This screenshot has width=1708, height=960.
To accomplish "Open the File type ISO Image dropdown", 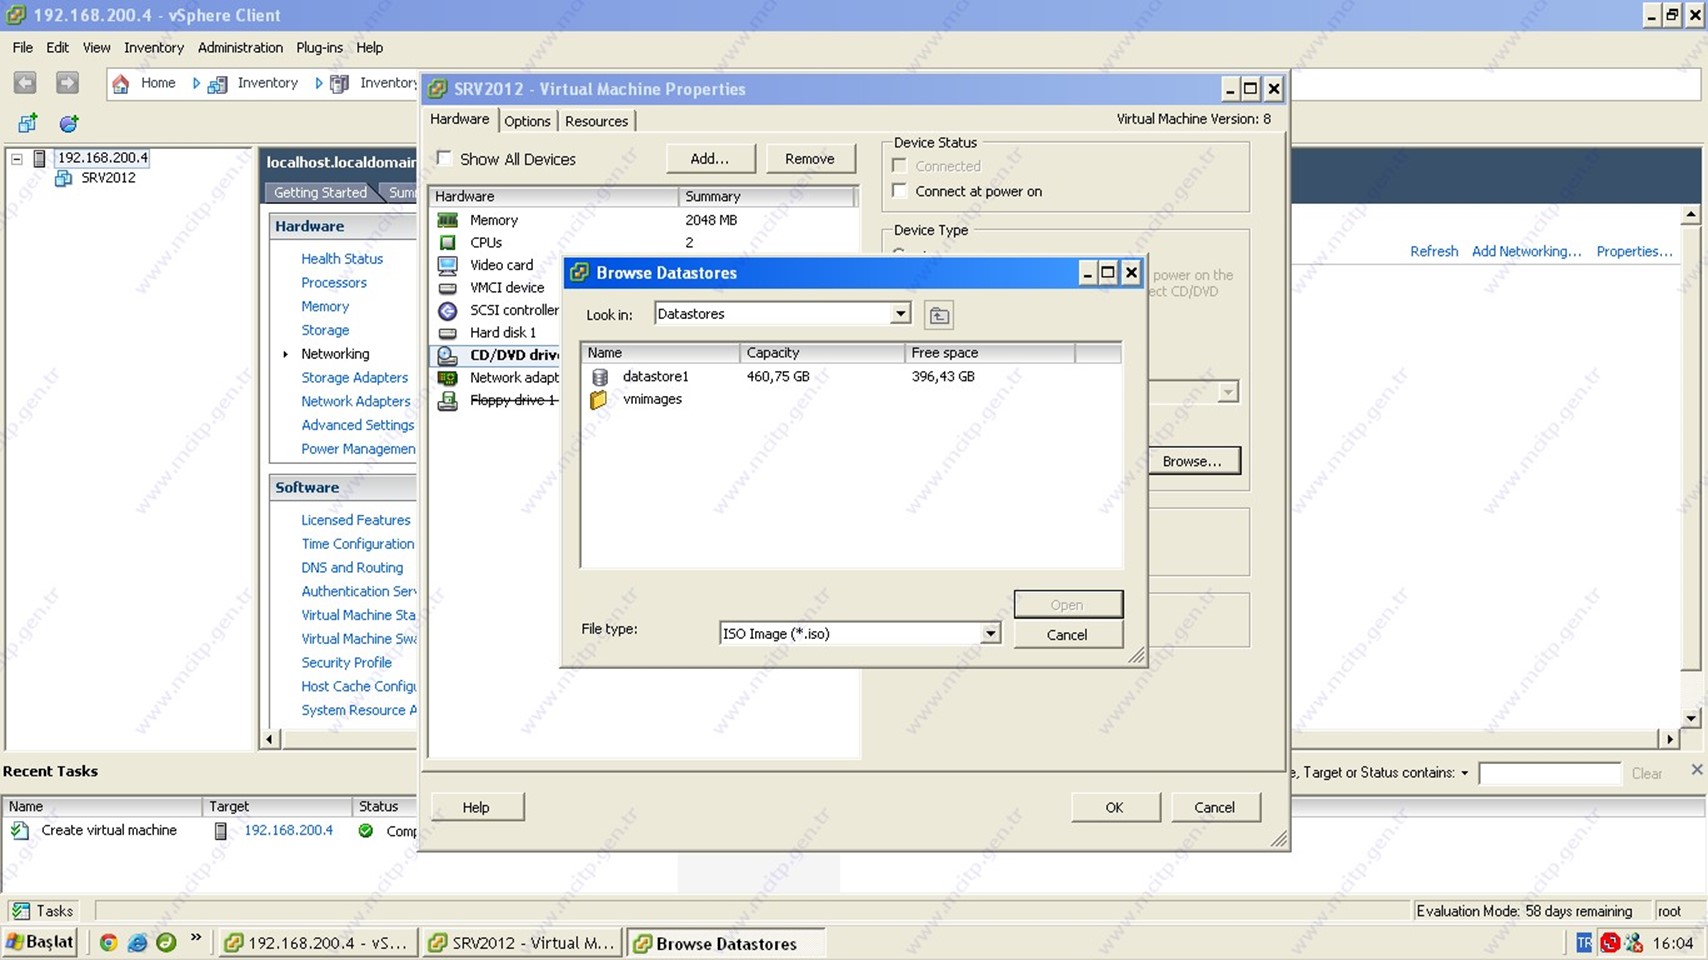I will (989, 633).
